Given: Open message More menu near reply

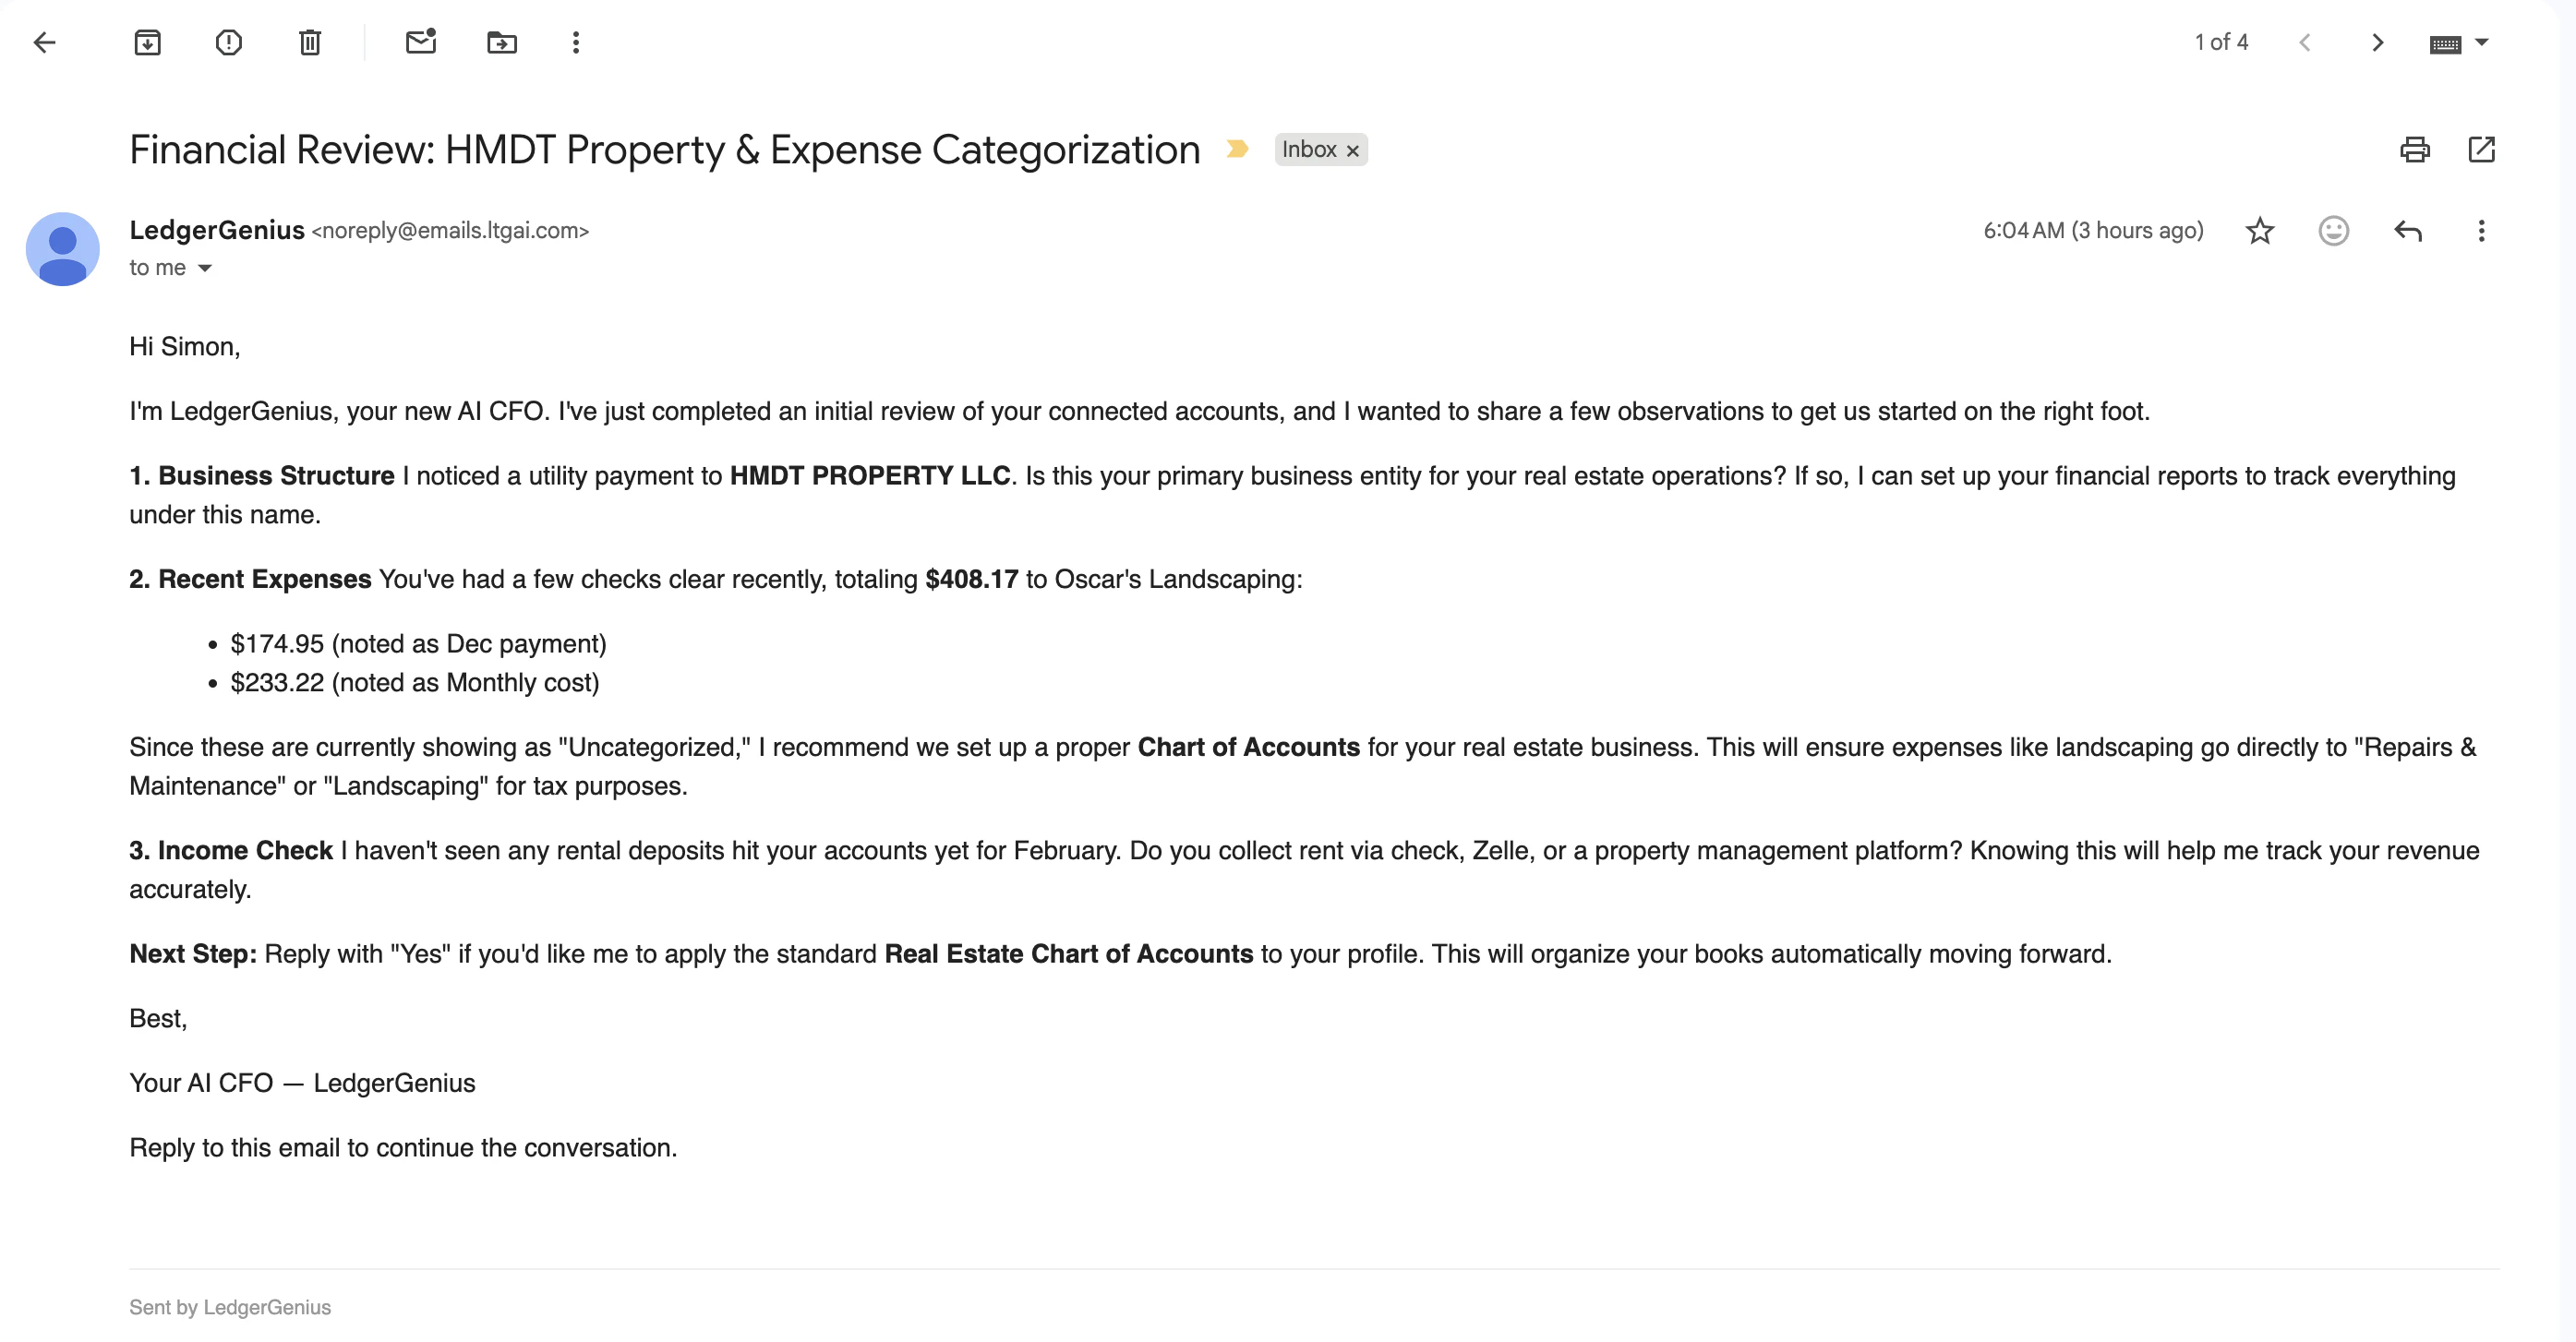Looking at the screenshot, I should click(x=2481, y=231).
